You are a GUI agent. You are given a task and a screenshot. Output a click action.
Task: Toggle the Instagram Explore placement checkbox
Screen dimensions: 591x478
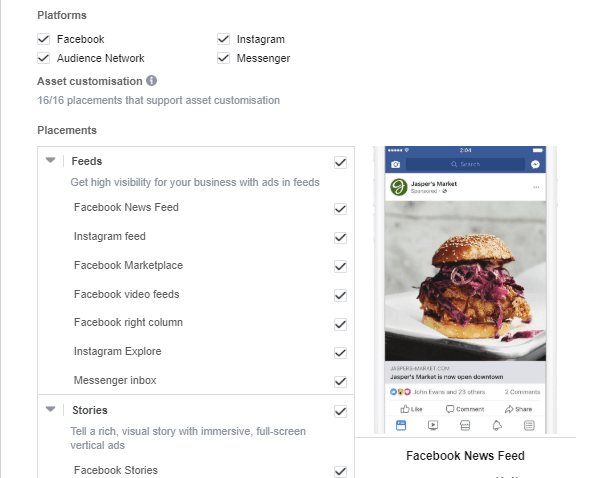(x=340, y=353)
